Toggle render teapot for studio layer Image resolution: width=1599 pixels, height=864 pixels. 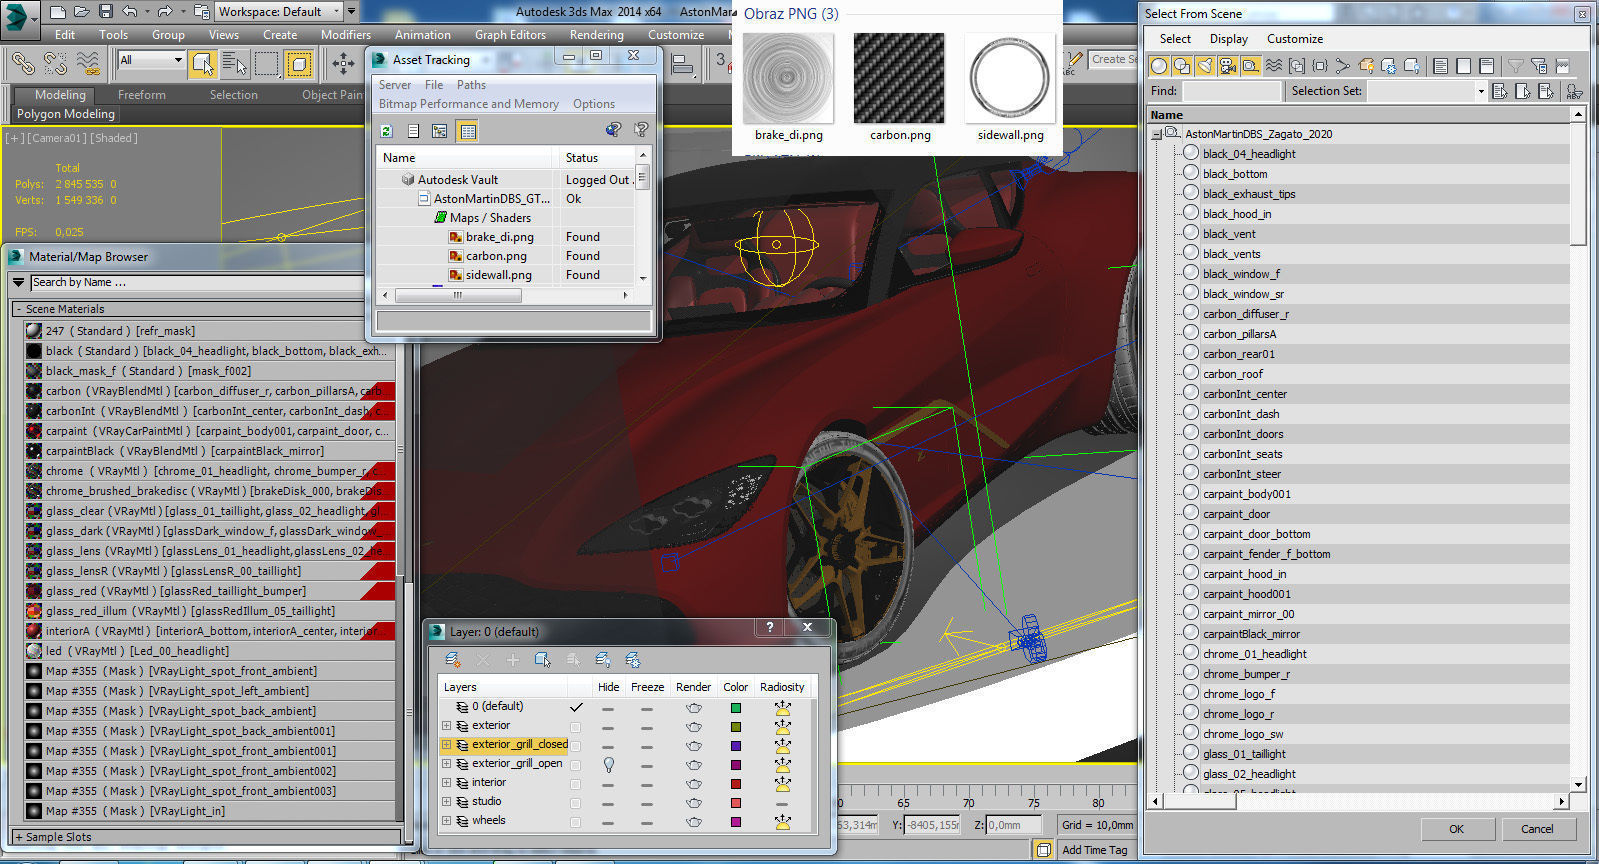pyautogui.click(x=693, y=803)
